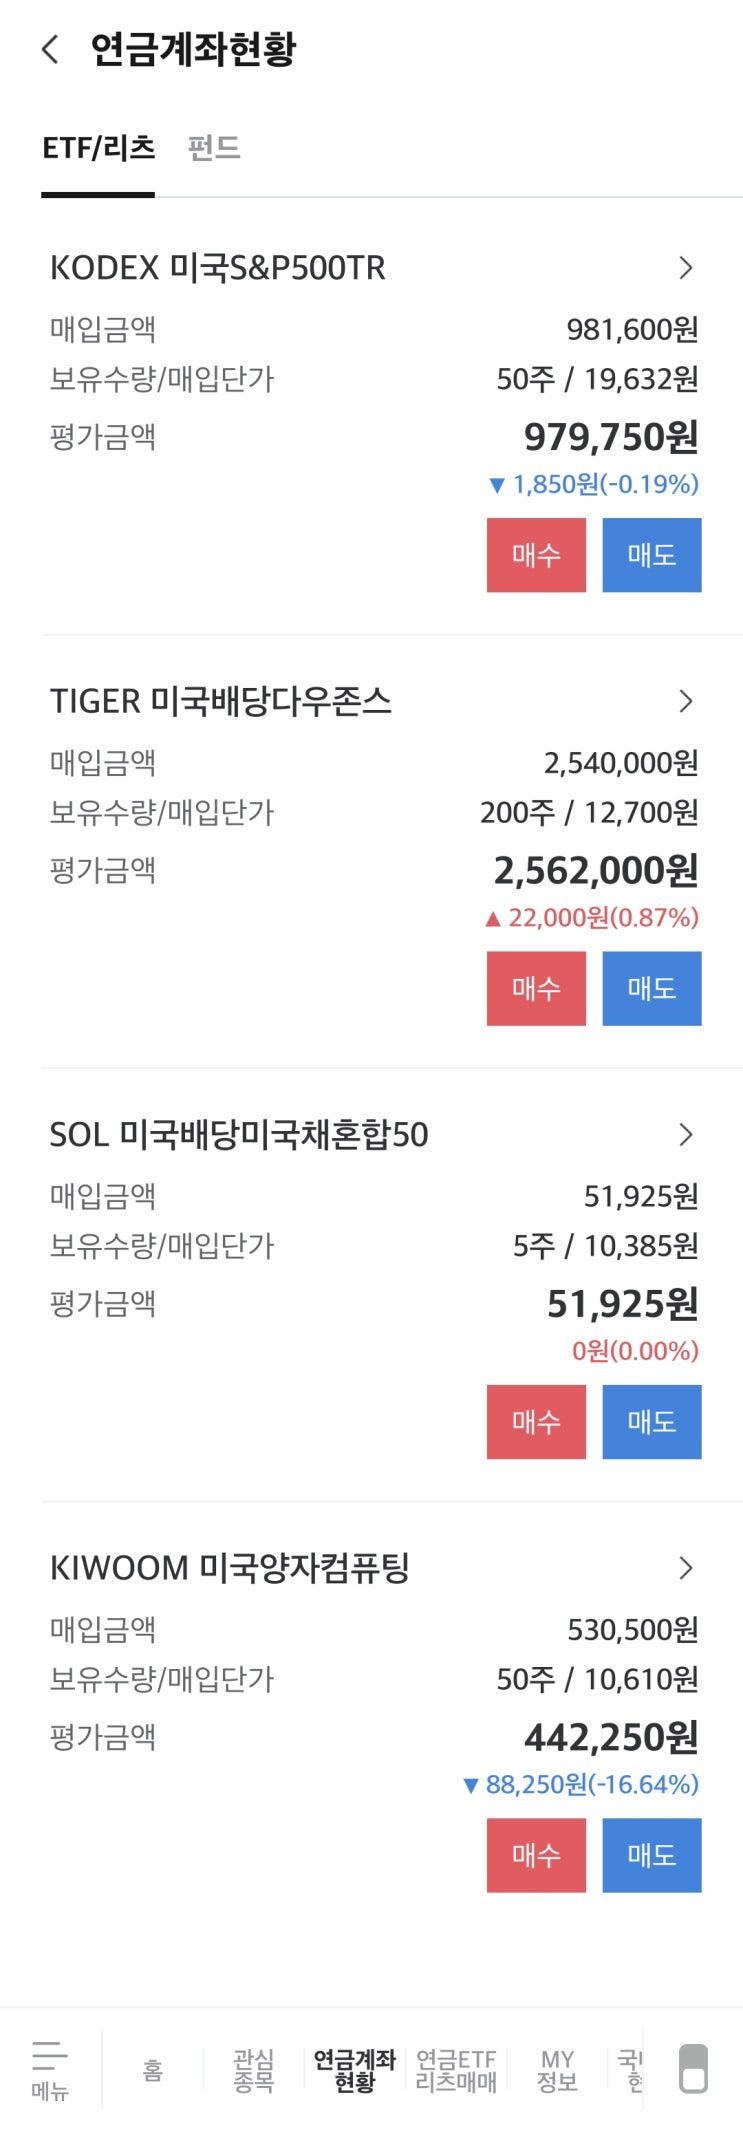The image size is (743, 2130).
Task: Buy more TIGER 미국배당다우존스 with 매수
Action: tap(536, 988)
